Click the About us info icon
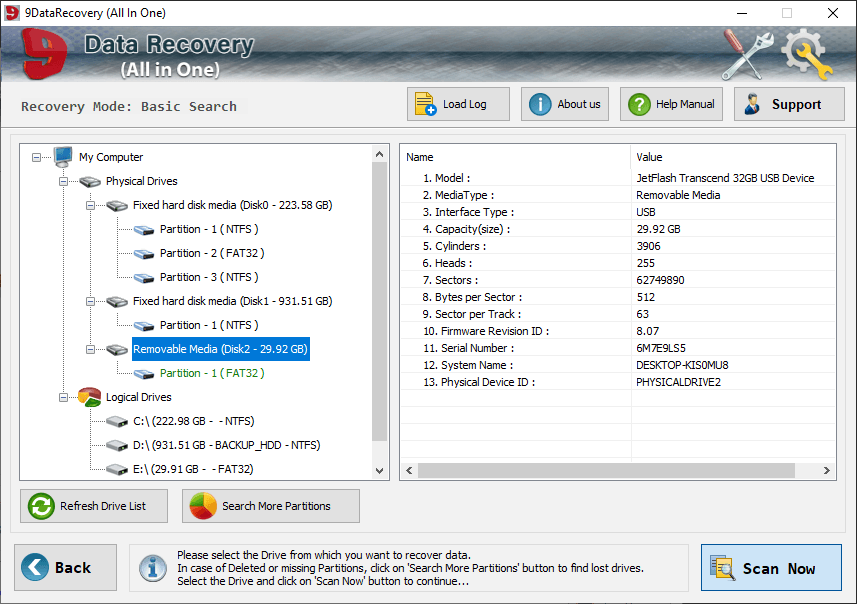Viewport: 857px width, 604px height. point(540,104)
